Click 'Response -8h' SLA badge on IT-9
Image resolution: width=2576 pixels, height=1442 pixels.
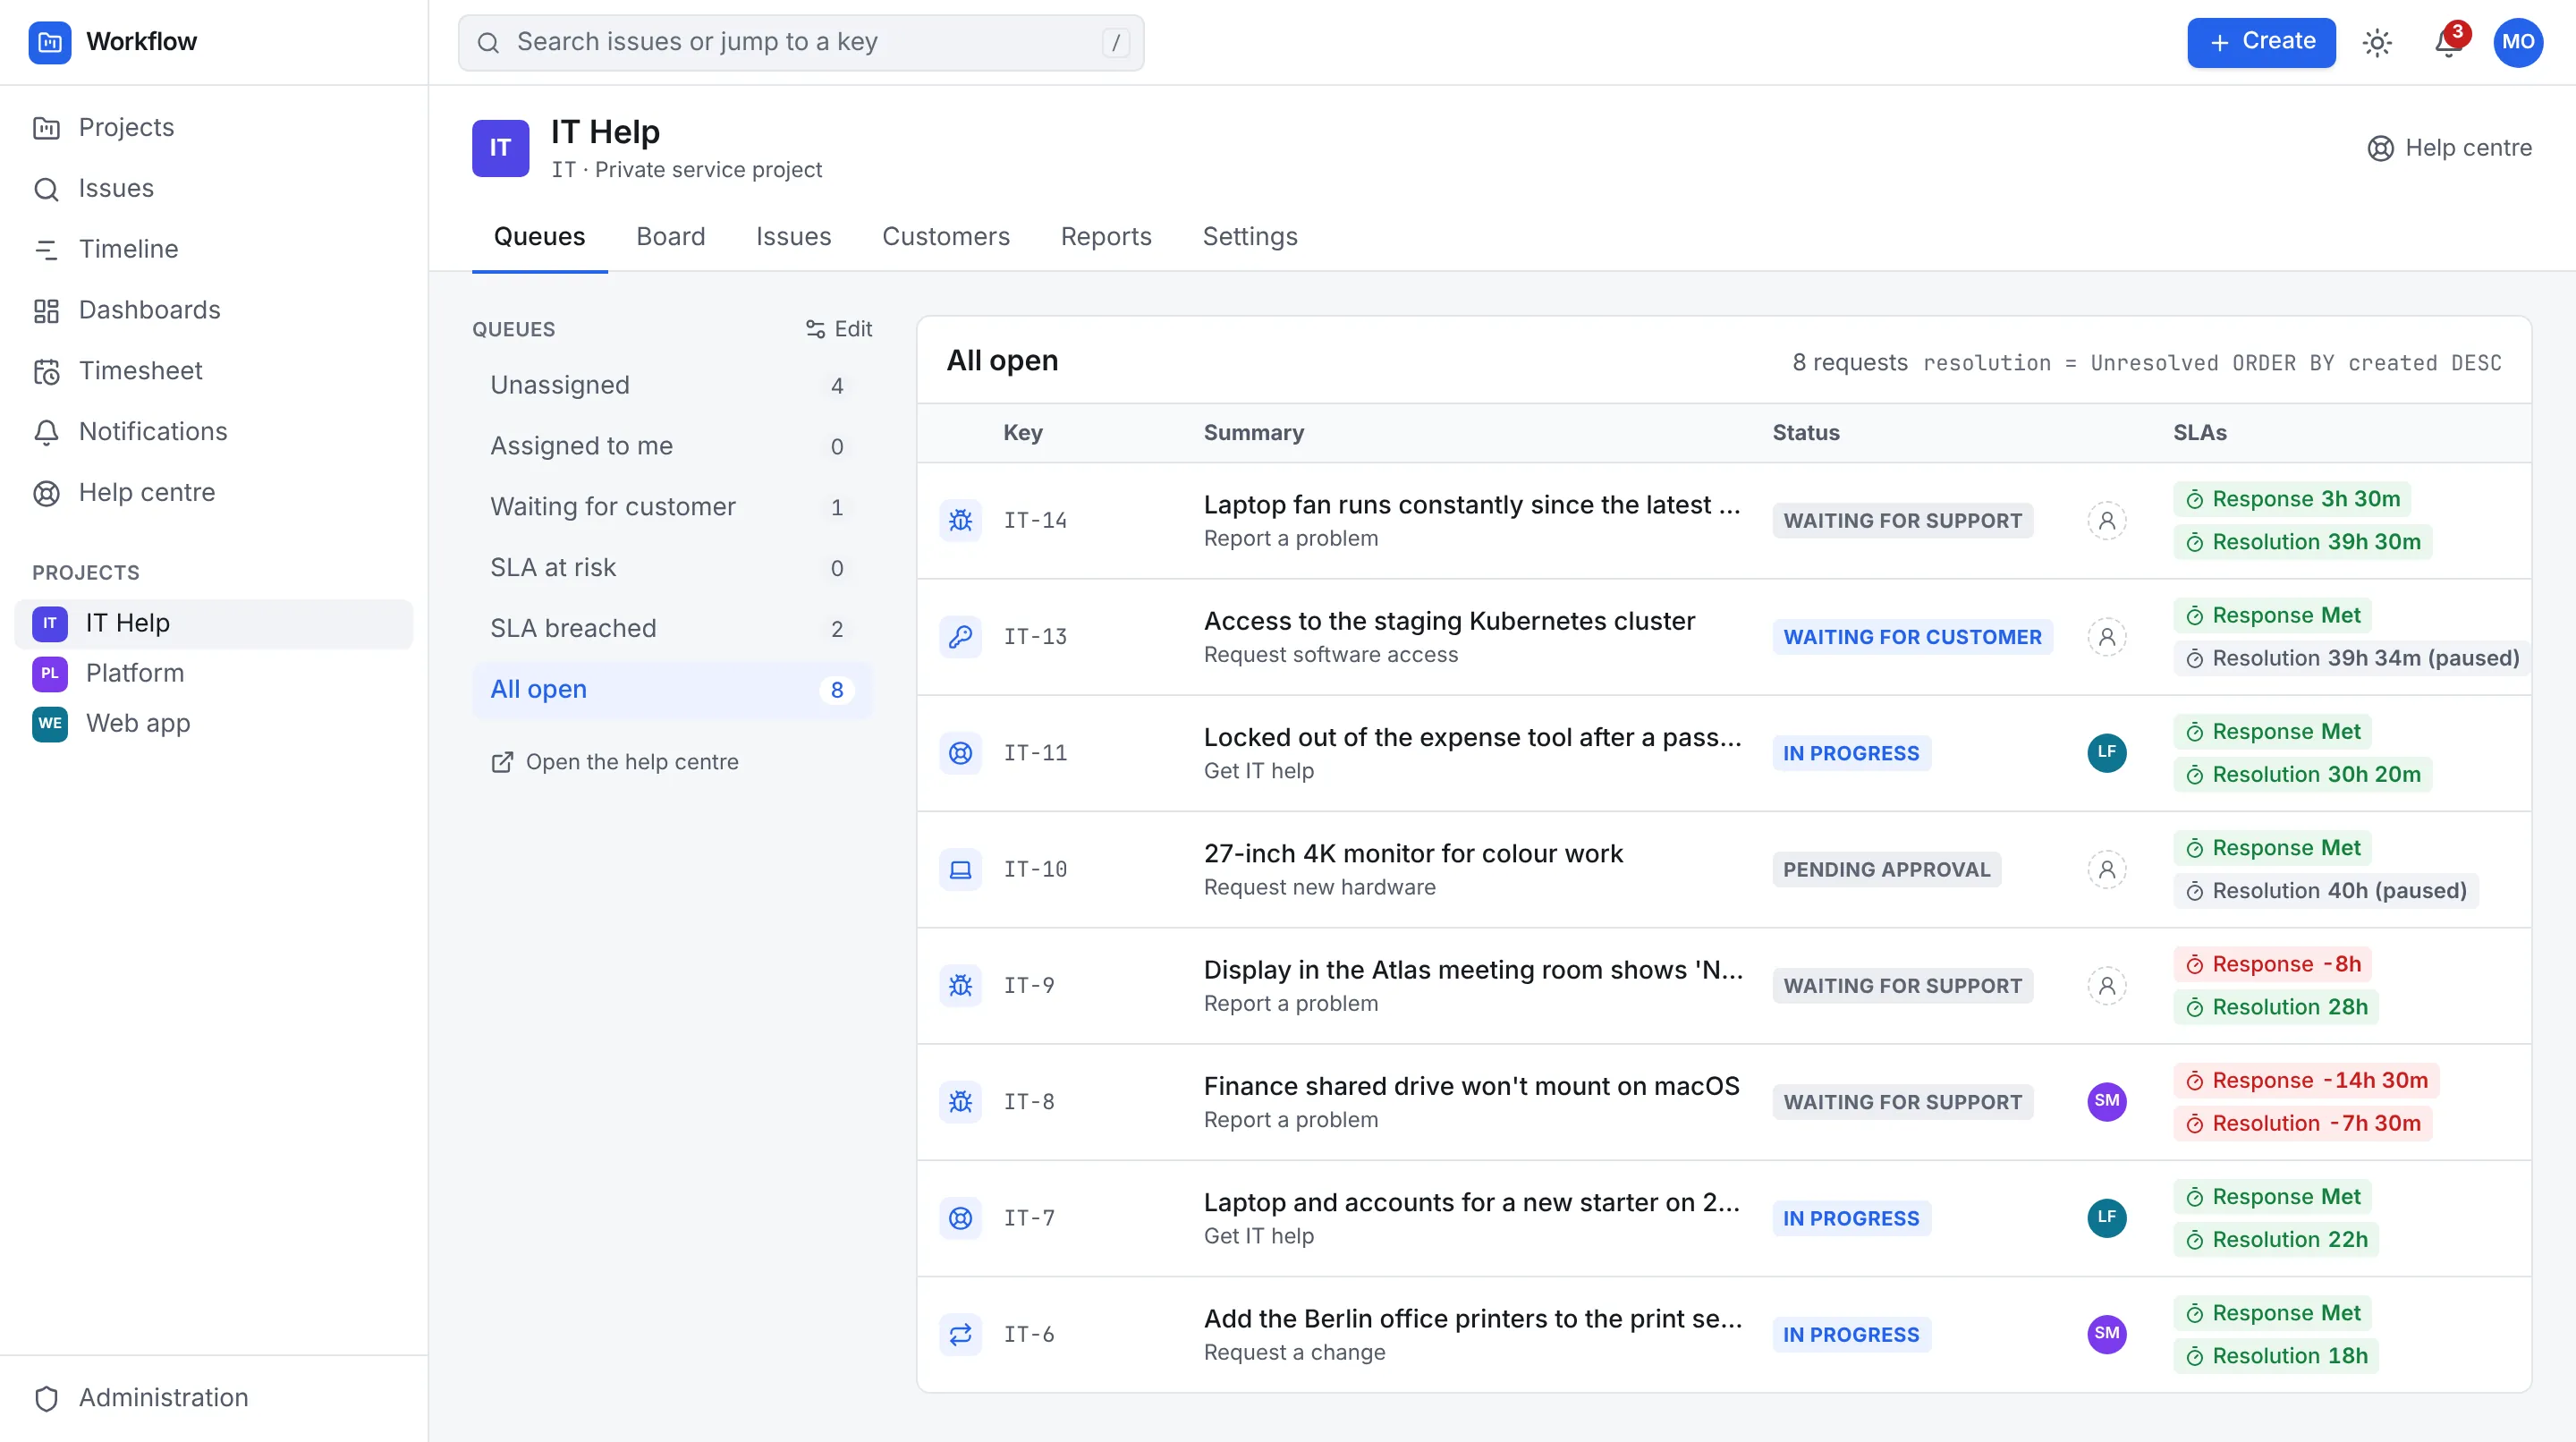point(2272,964)
